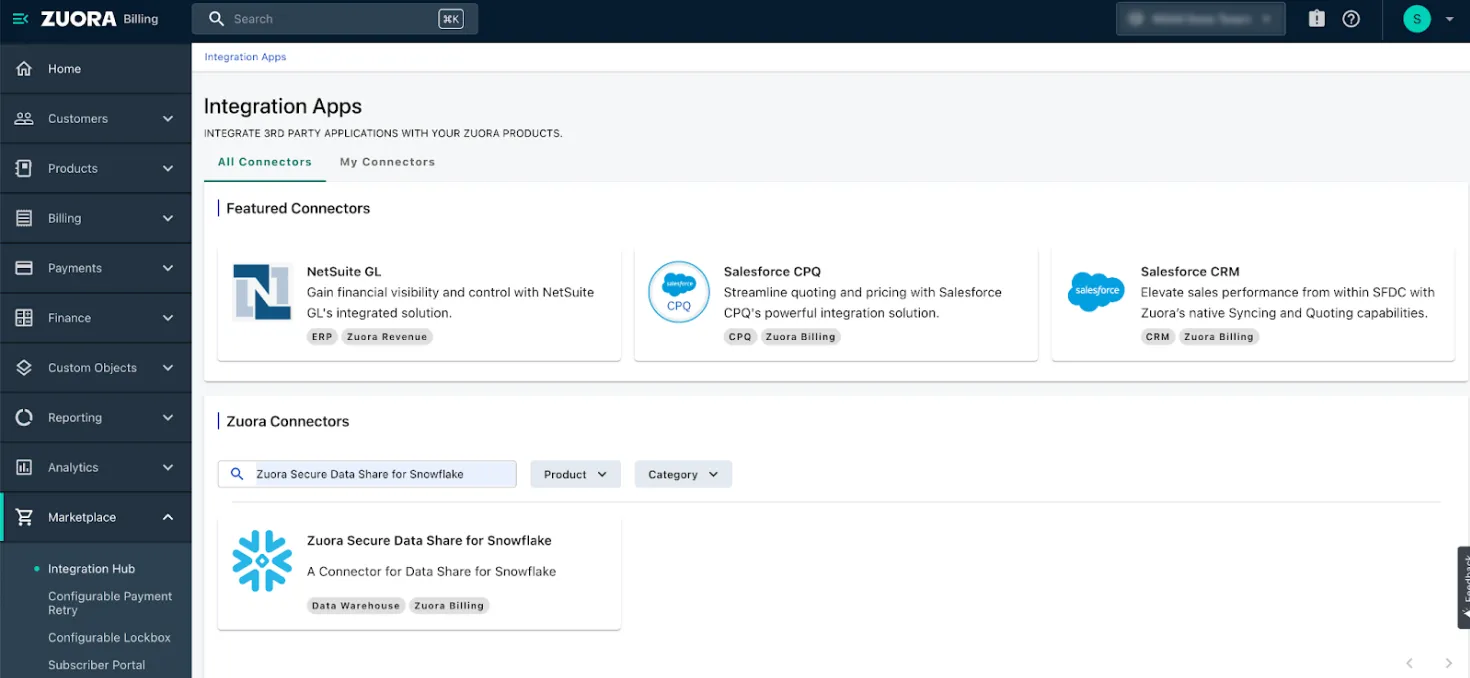Click the Zuora Connectors search input

(x=367, y=474)
